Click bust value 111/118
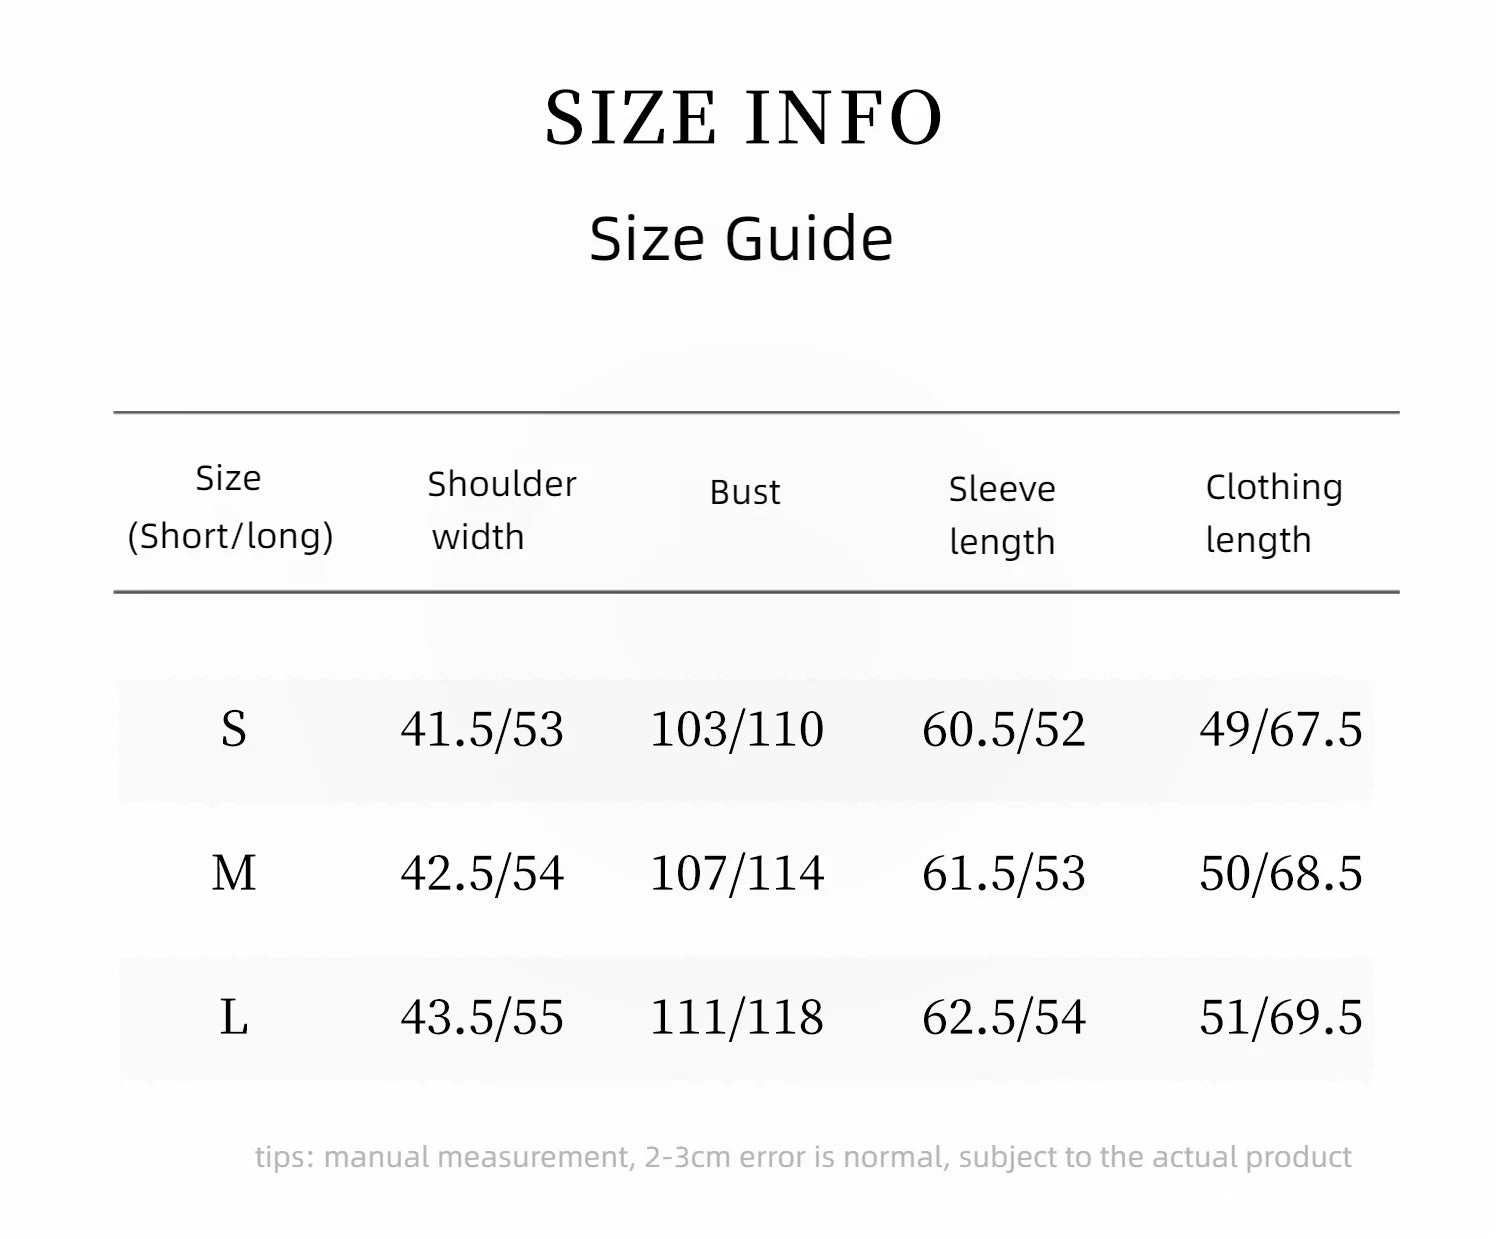The image size is (1500, 1239). click(737, 1017)
